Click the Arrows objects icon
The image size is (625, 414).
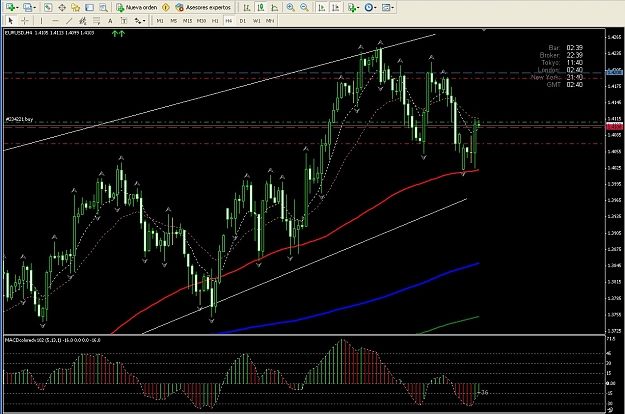tap(138, 21)
